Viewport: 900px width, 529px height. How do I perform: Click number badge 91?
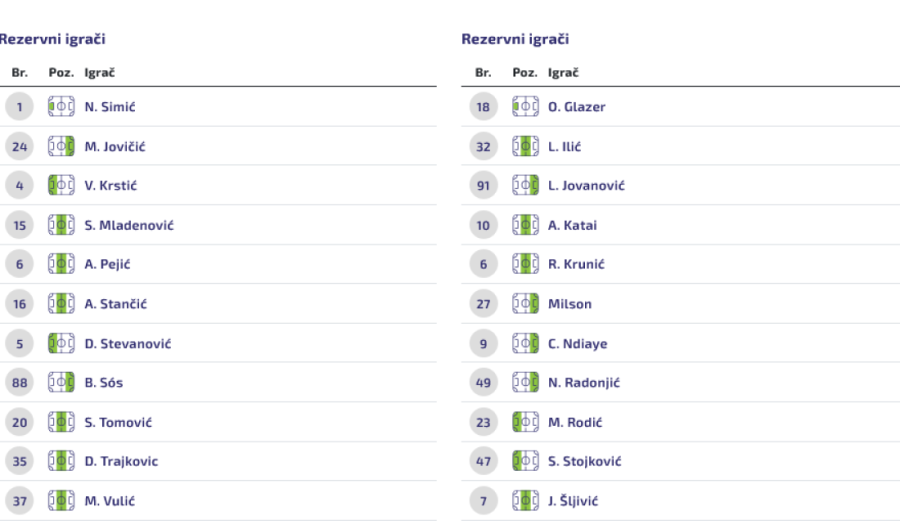tap(484, 185)
